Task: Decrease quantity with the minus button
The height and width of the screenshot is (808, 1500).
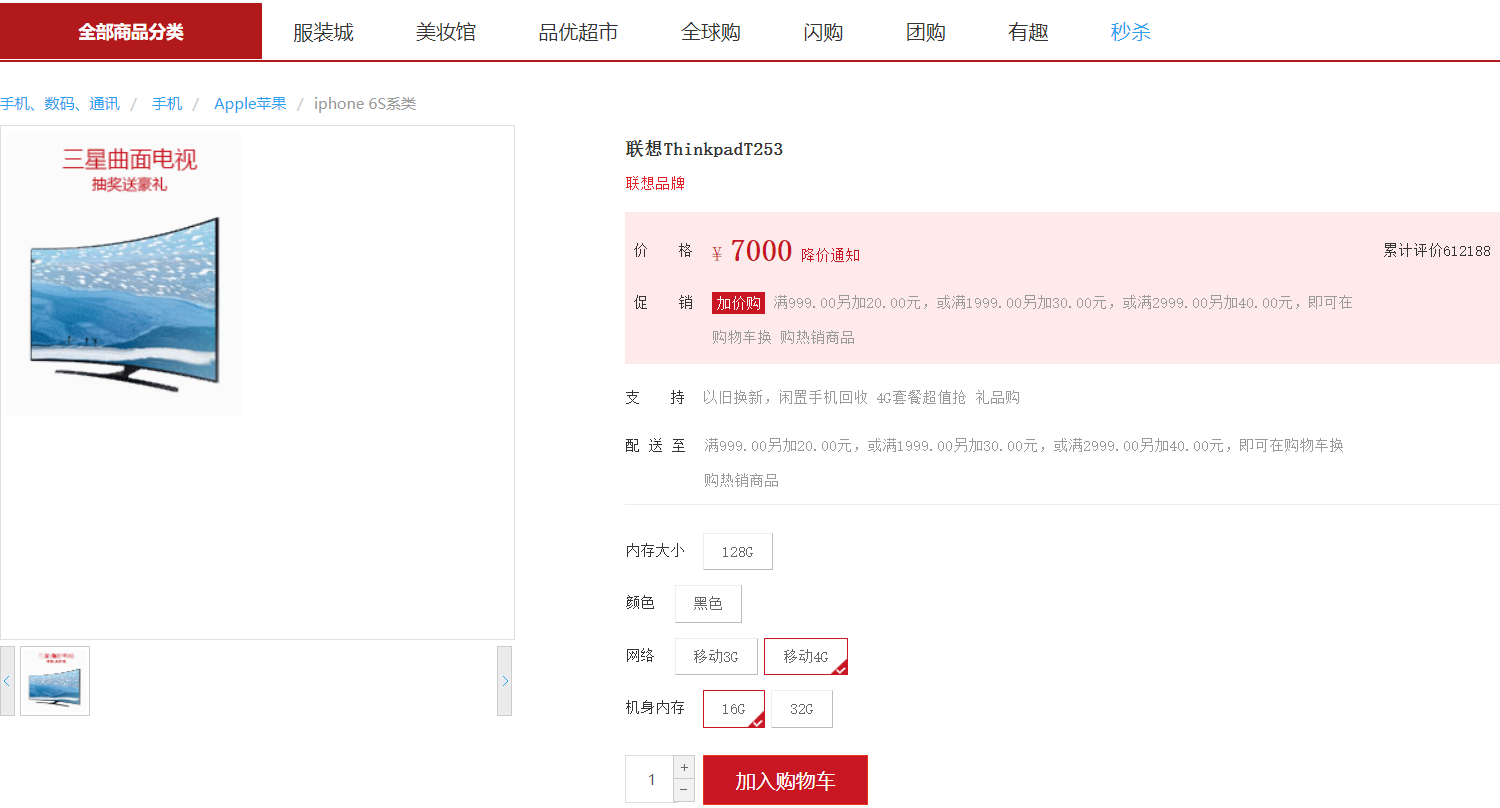Action: coord(684,790)
